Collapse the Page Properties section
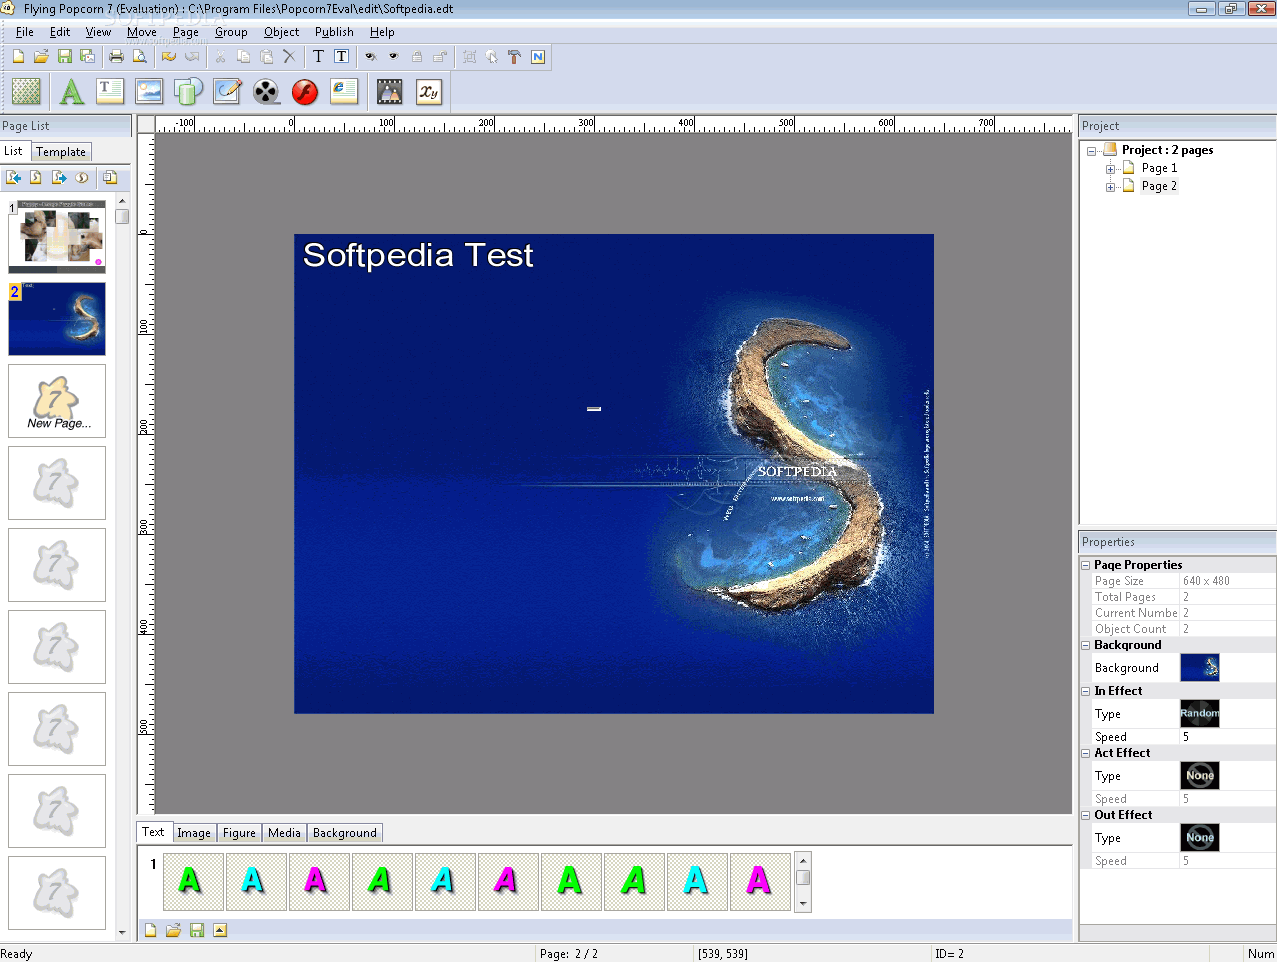 point(1086,565)
